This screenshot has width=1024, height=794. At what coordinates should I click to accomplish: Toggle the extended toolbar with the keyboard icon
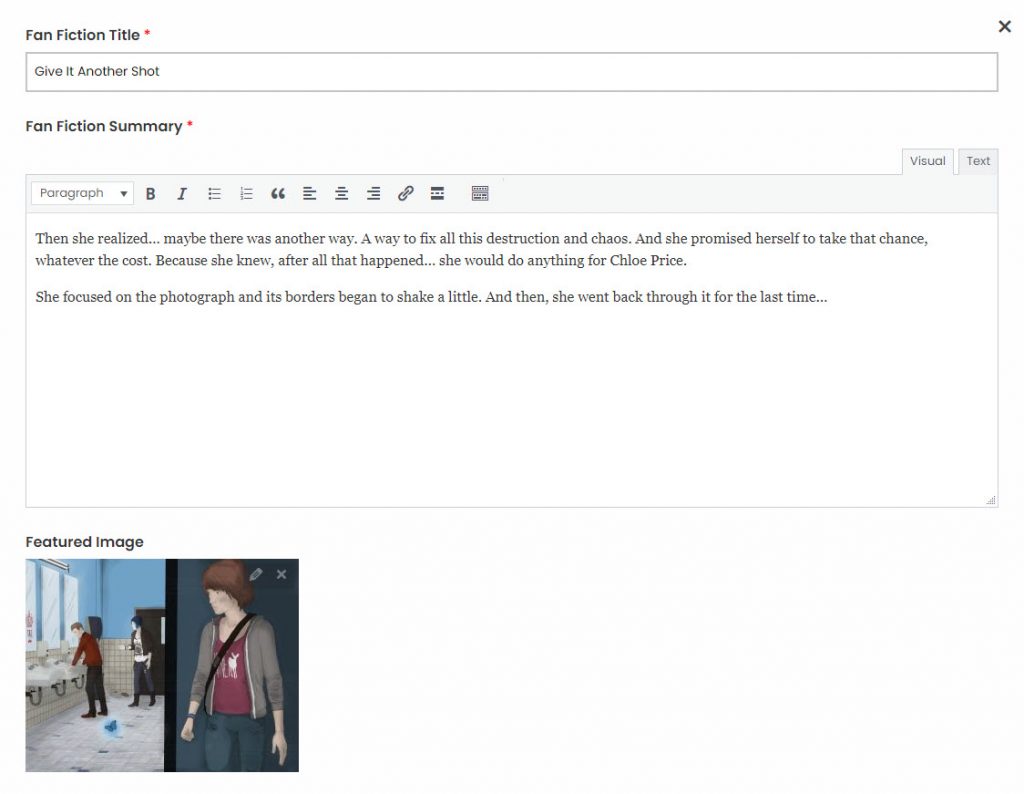click(480, 193)
